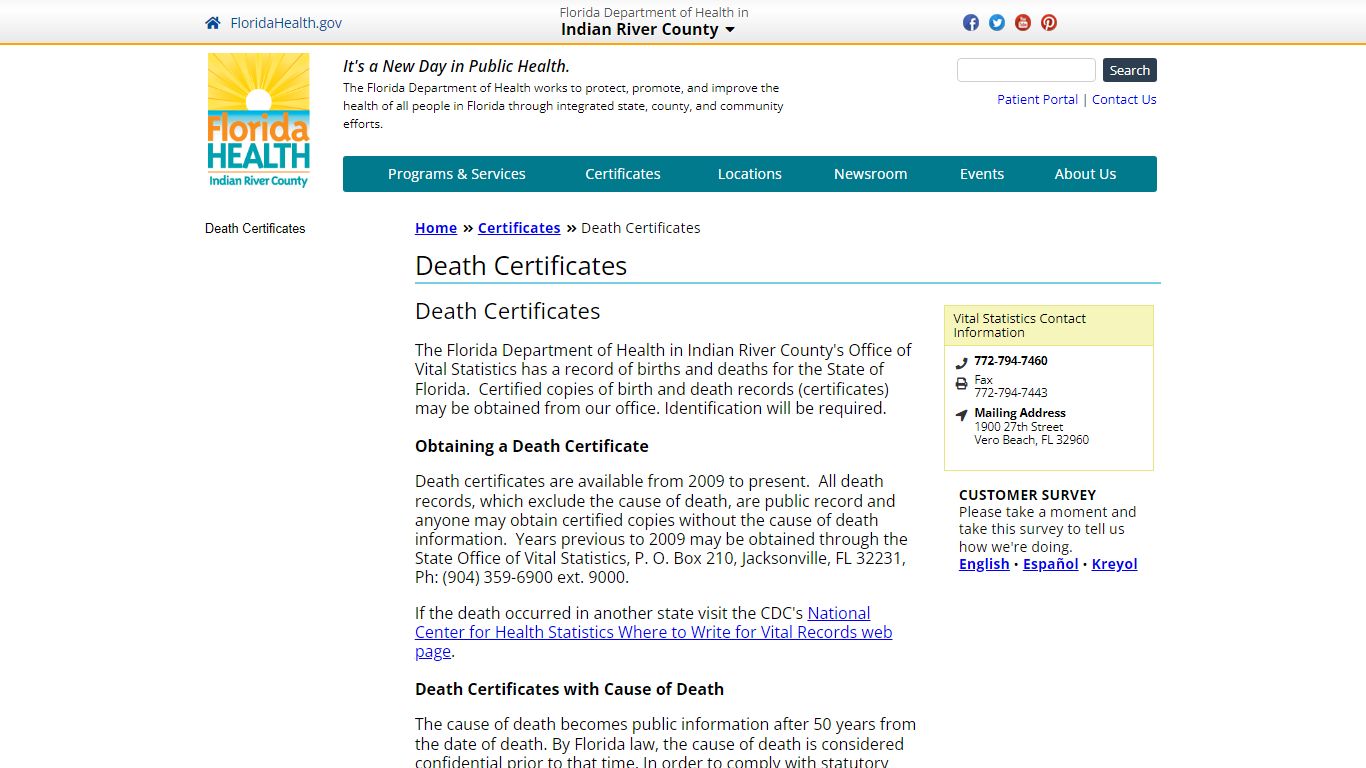1366x768 pixels.
Task: Focus the site search input field
Action: click(1026, 70)
